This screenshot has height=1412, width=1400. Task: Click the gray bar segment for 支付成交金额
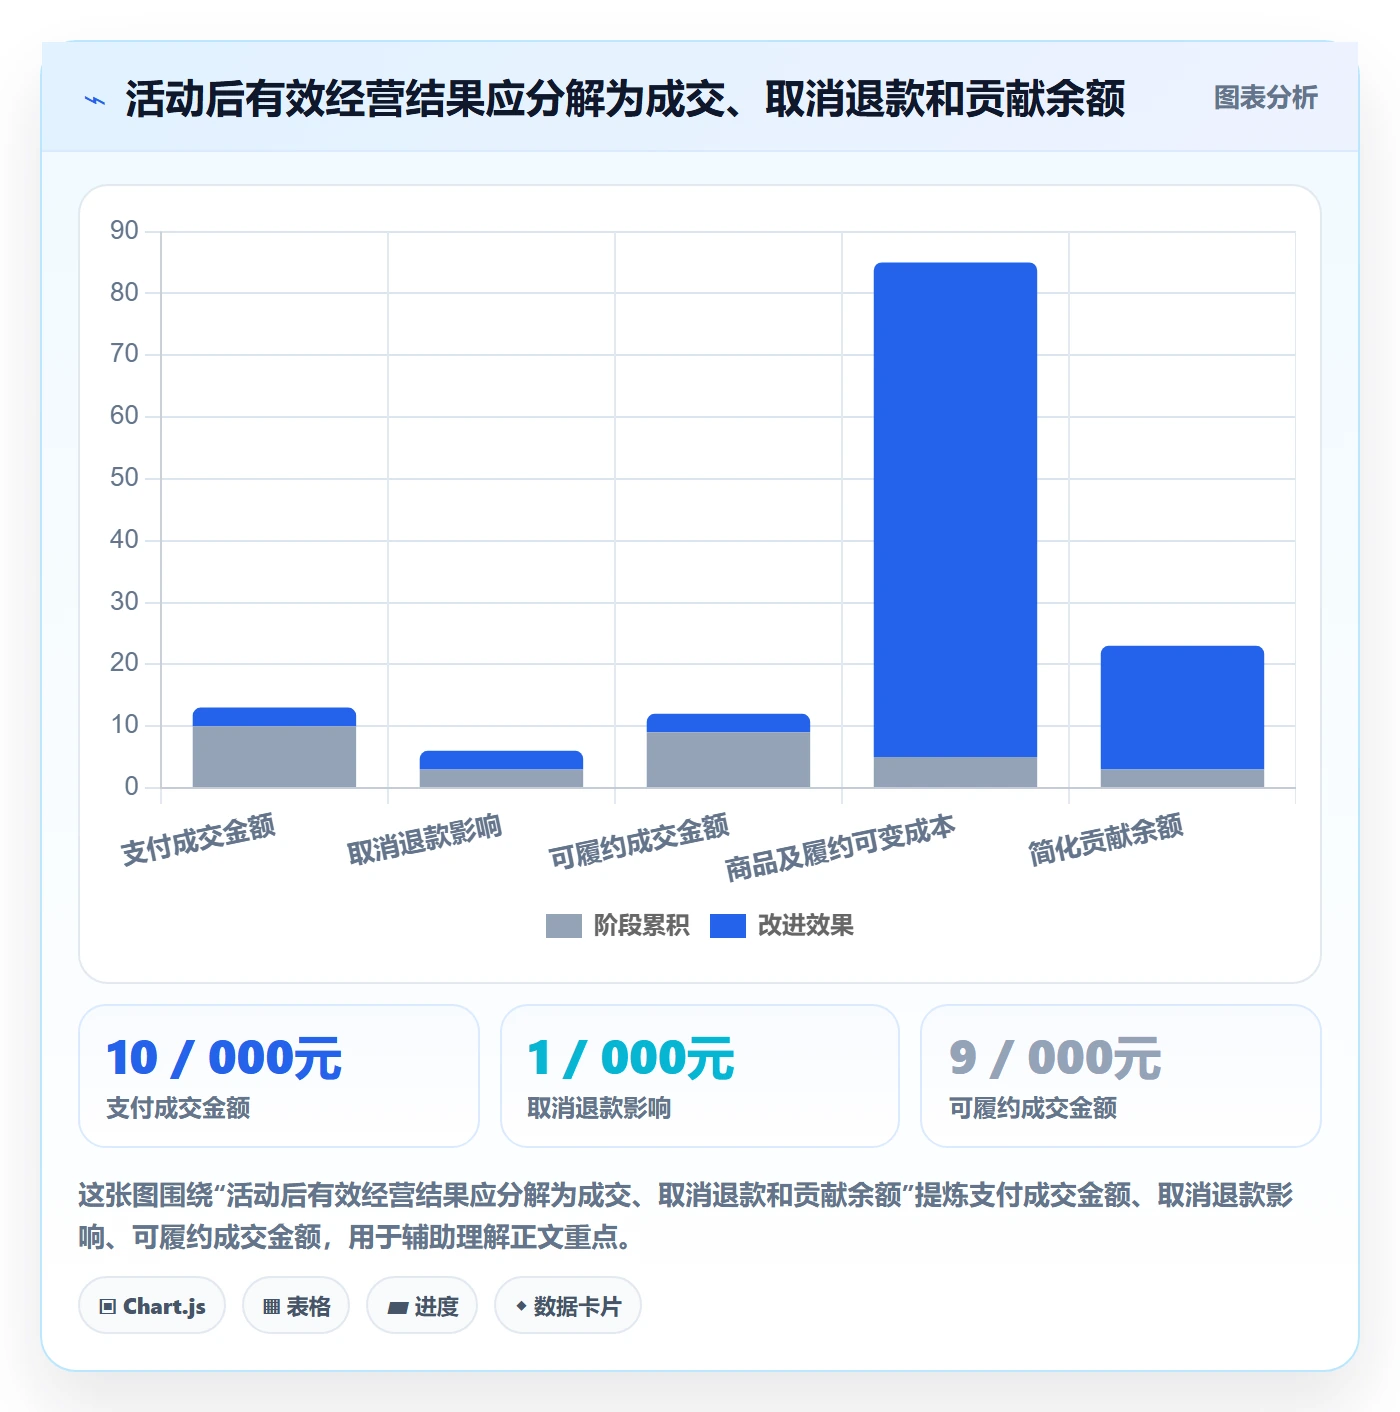(274, 756)
